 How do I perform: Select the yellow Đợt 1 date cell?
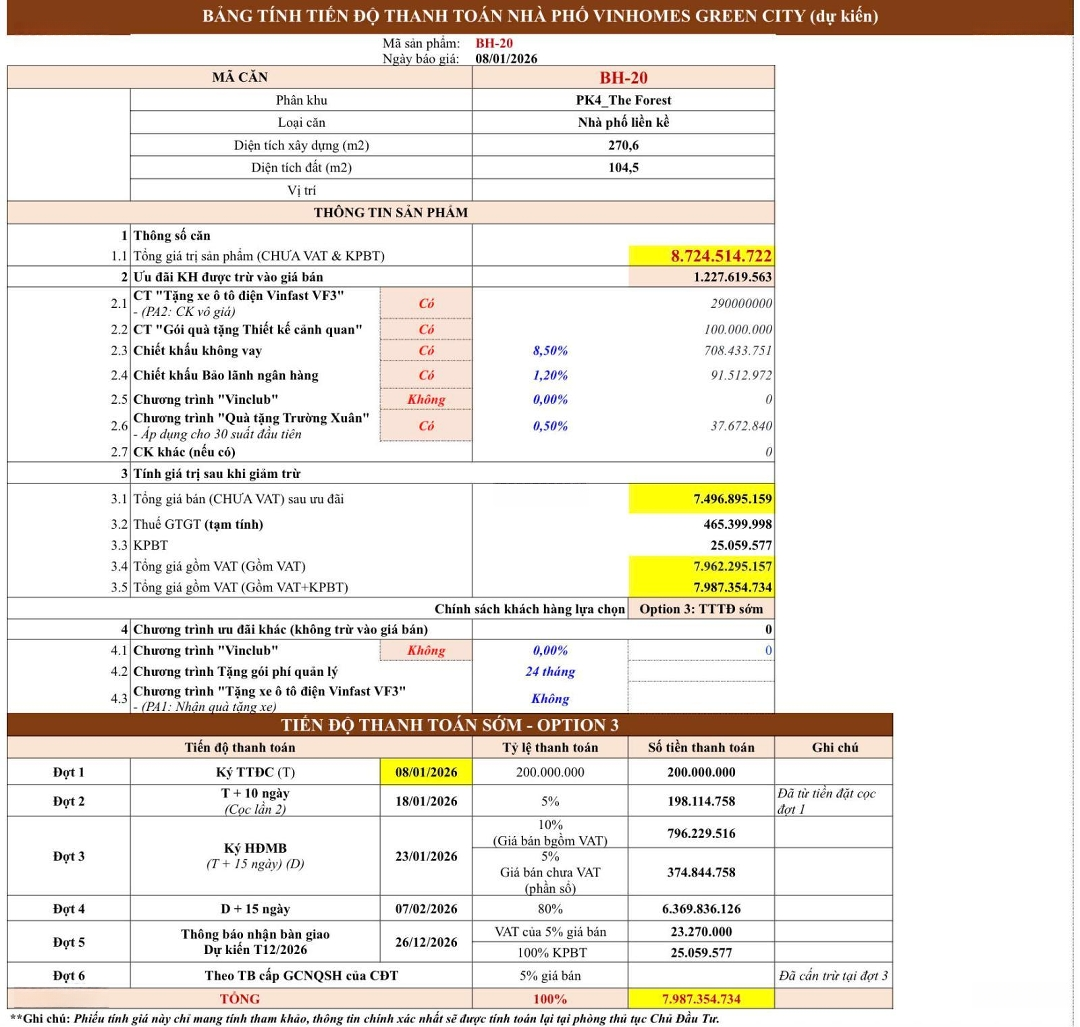pos(426,772)
